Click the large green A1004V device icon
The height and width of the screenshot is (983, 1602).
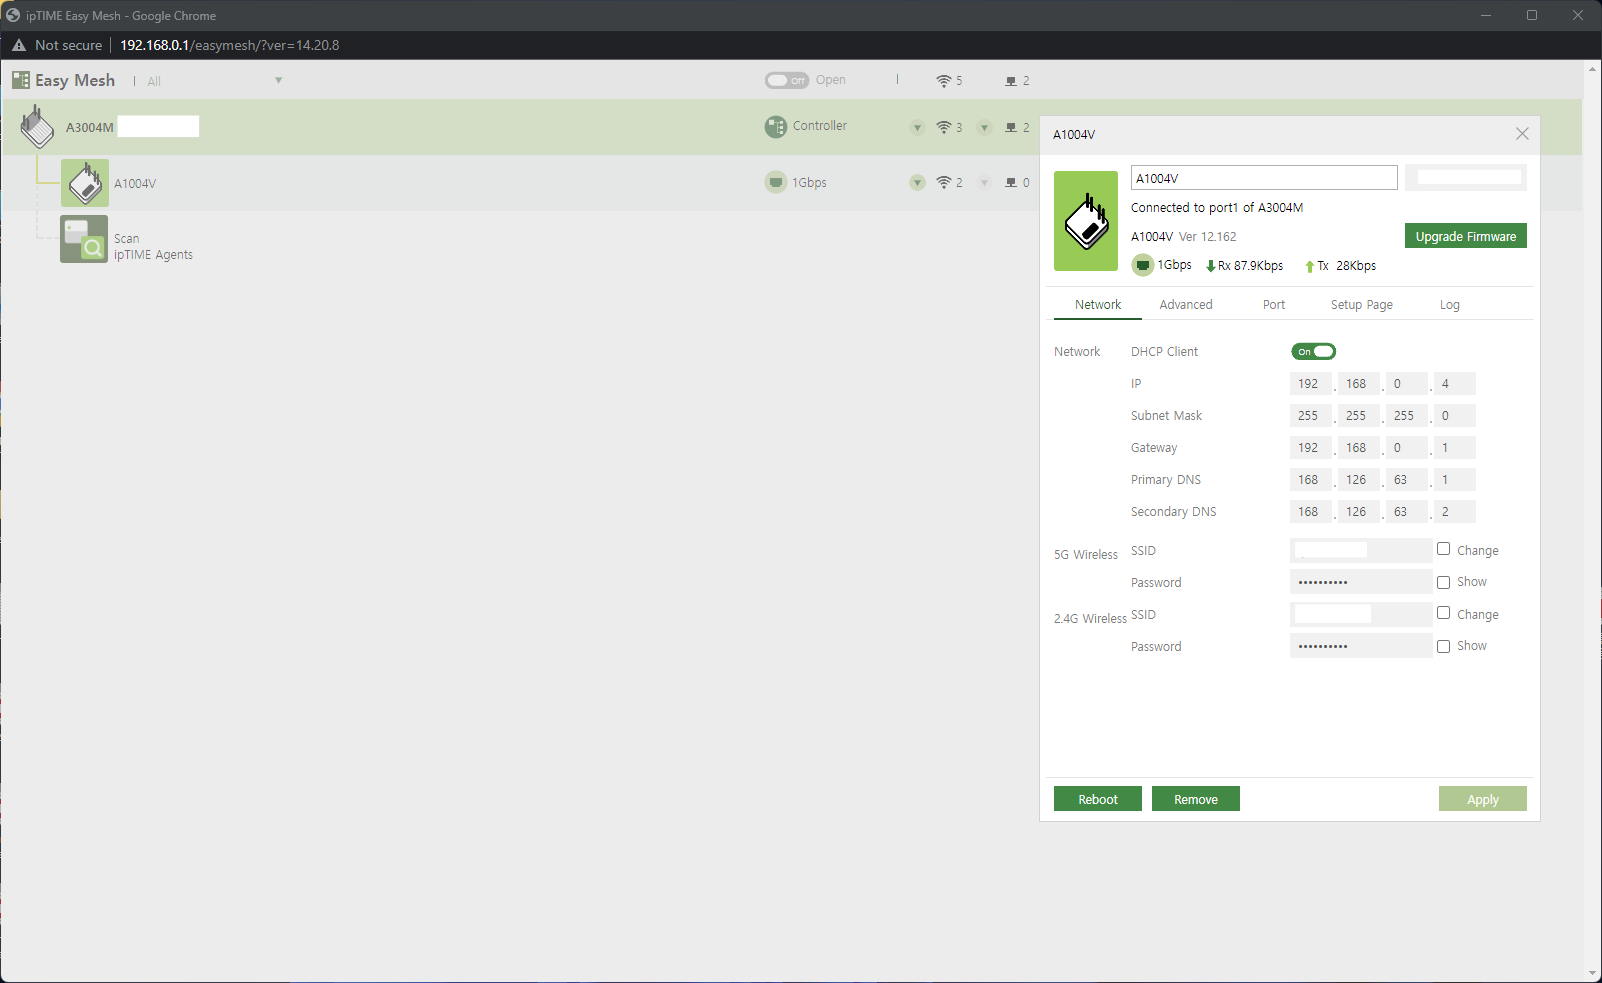coord(1086,221)
